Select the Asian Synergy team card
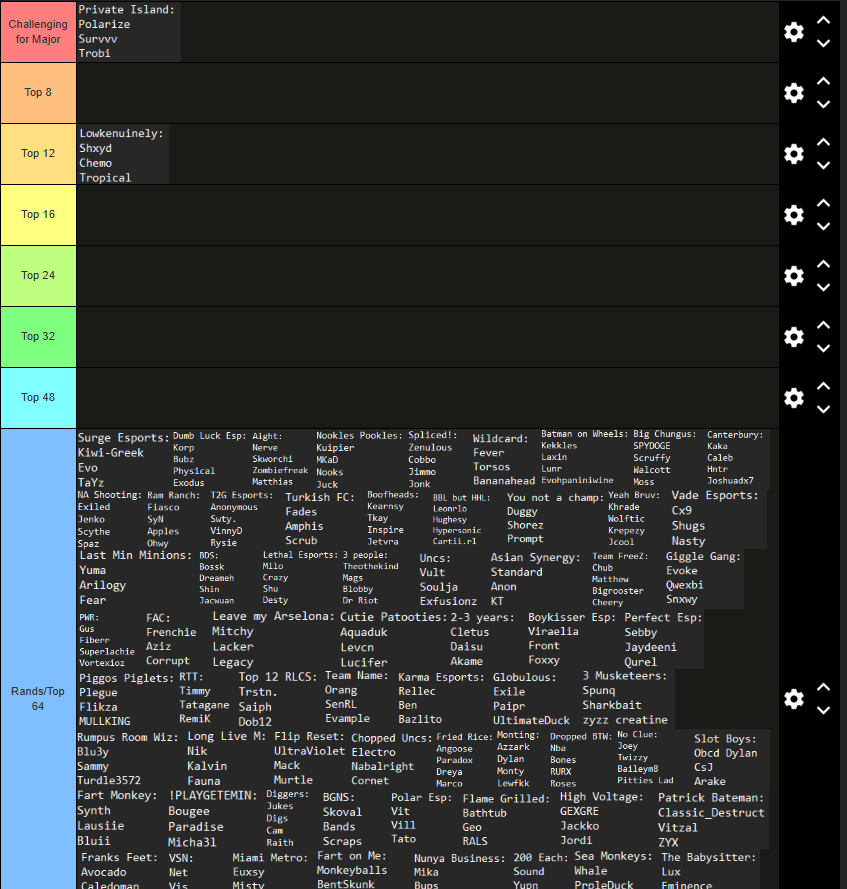 tap(536, 579)
